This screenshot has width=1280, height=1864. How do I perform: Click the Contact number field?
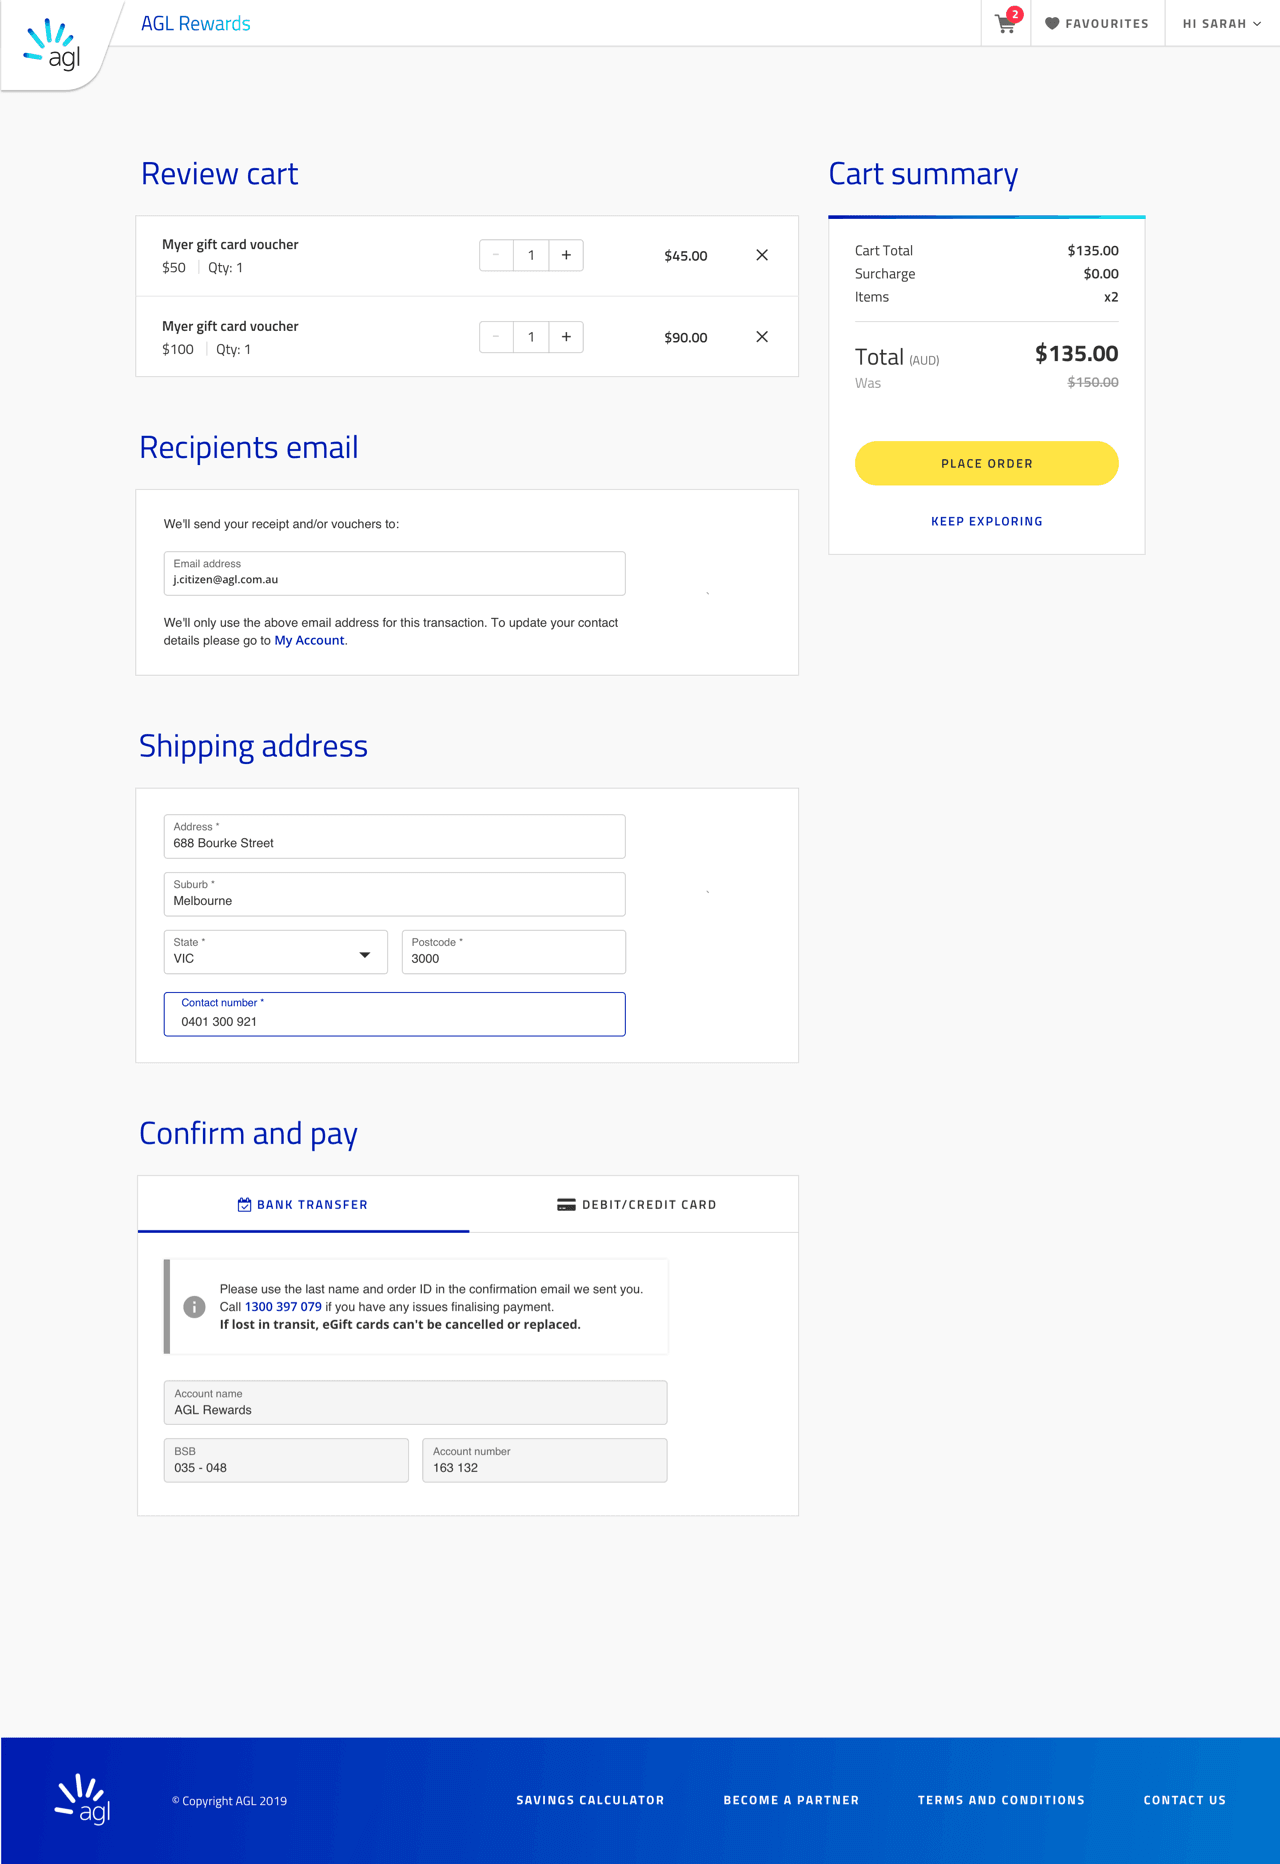click(x=394, y=1014)
